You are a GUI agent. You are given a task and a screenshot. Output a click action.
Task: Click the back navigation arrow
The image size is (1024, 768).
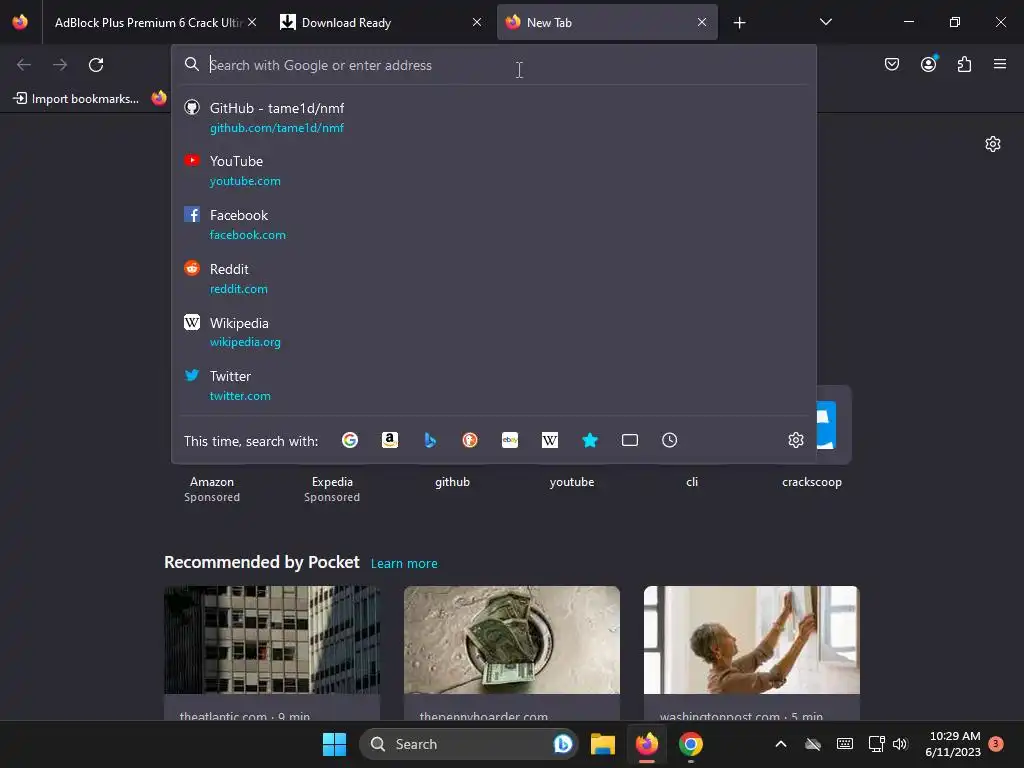coord(24,65)
